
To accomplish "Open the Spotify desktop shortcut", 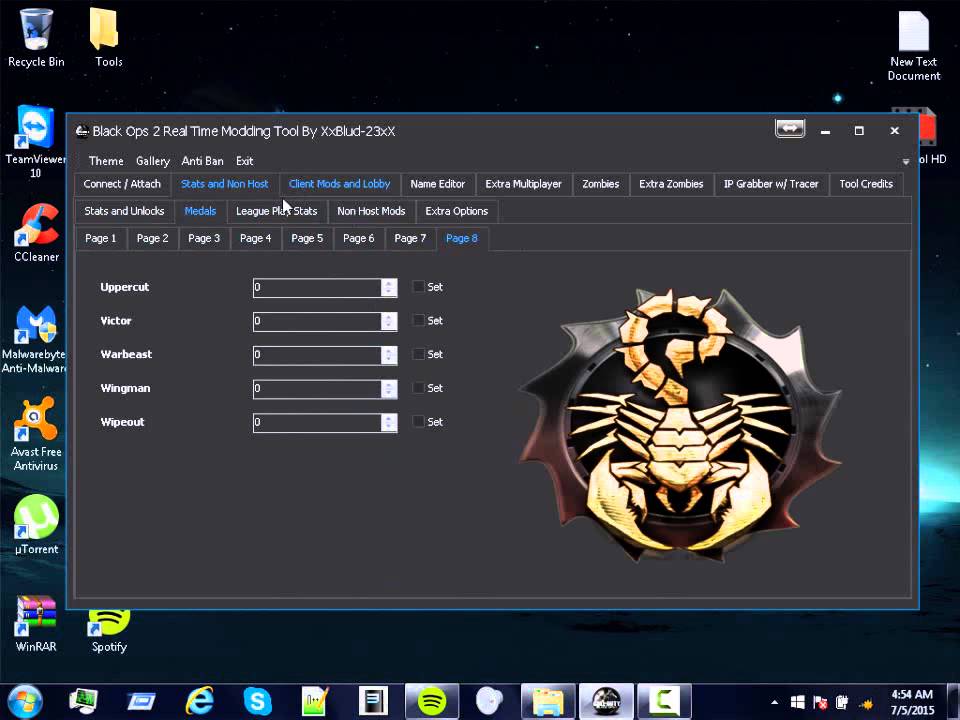I will pyautogui.click(x=109, y=631).
